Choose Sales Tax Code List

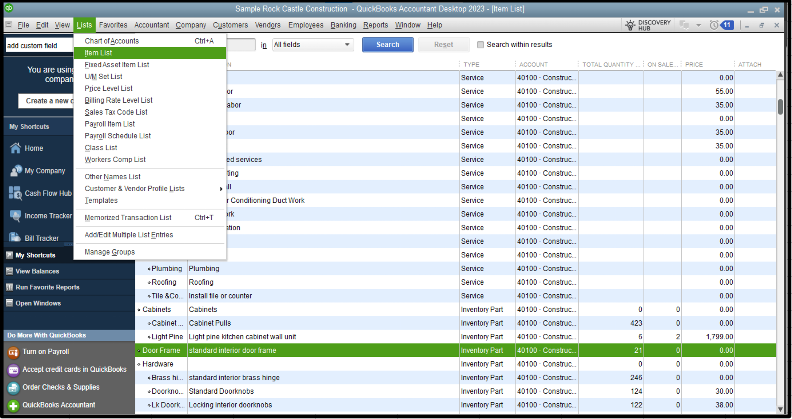click(x=150, y=112)
